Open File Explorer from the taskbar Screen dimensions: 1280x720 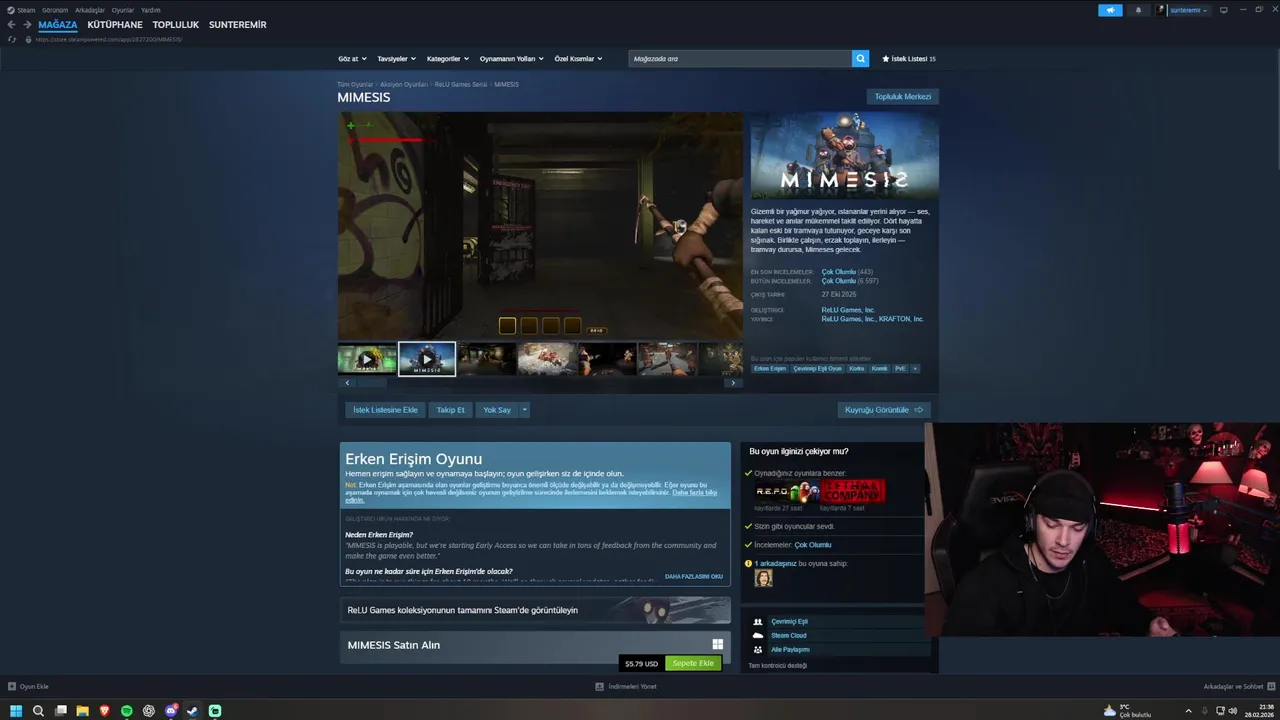[82, 711]
